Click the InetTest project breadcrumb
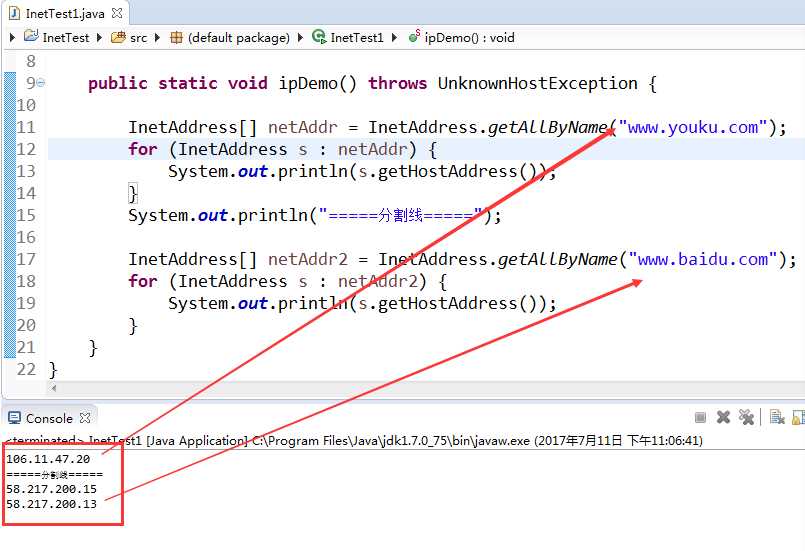Screen dimensions: 805x551 (66, 37)
